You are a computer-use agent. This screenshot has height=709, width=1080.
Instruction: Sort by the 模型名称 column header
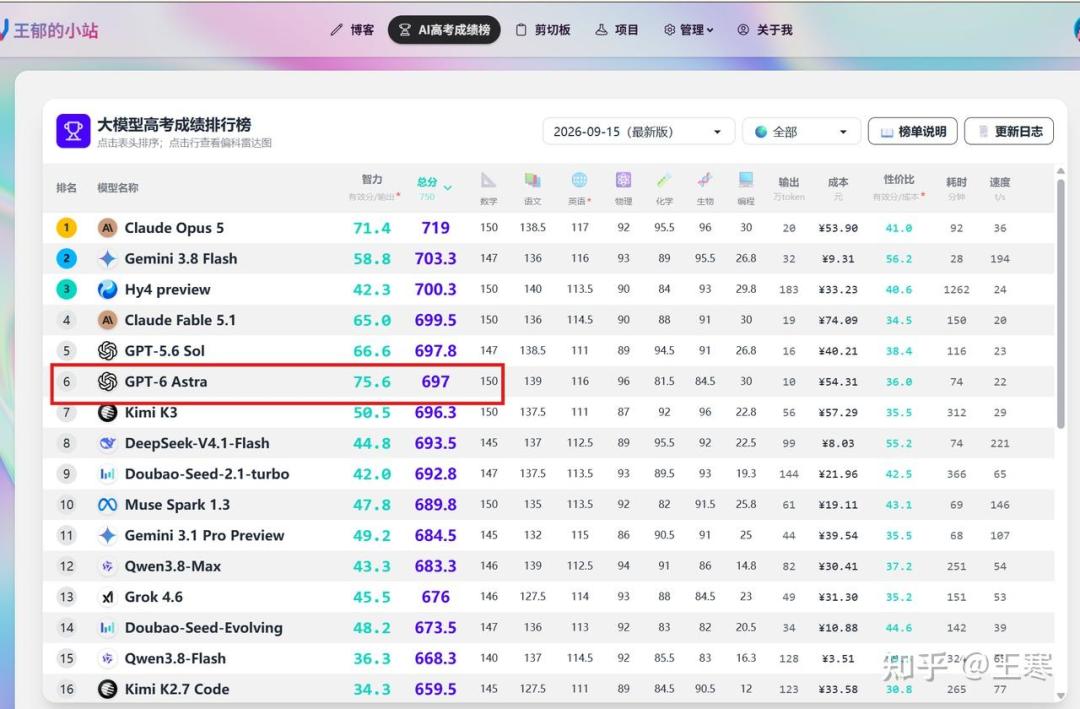[x=118, y=187]
